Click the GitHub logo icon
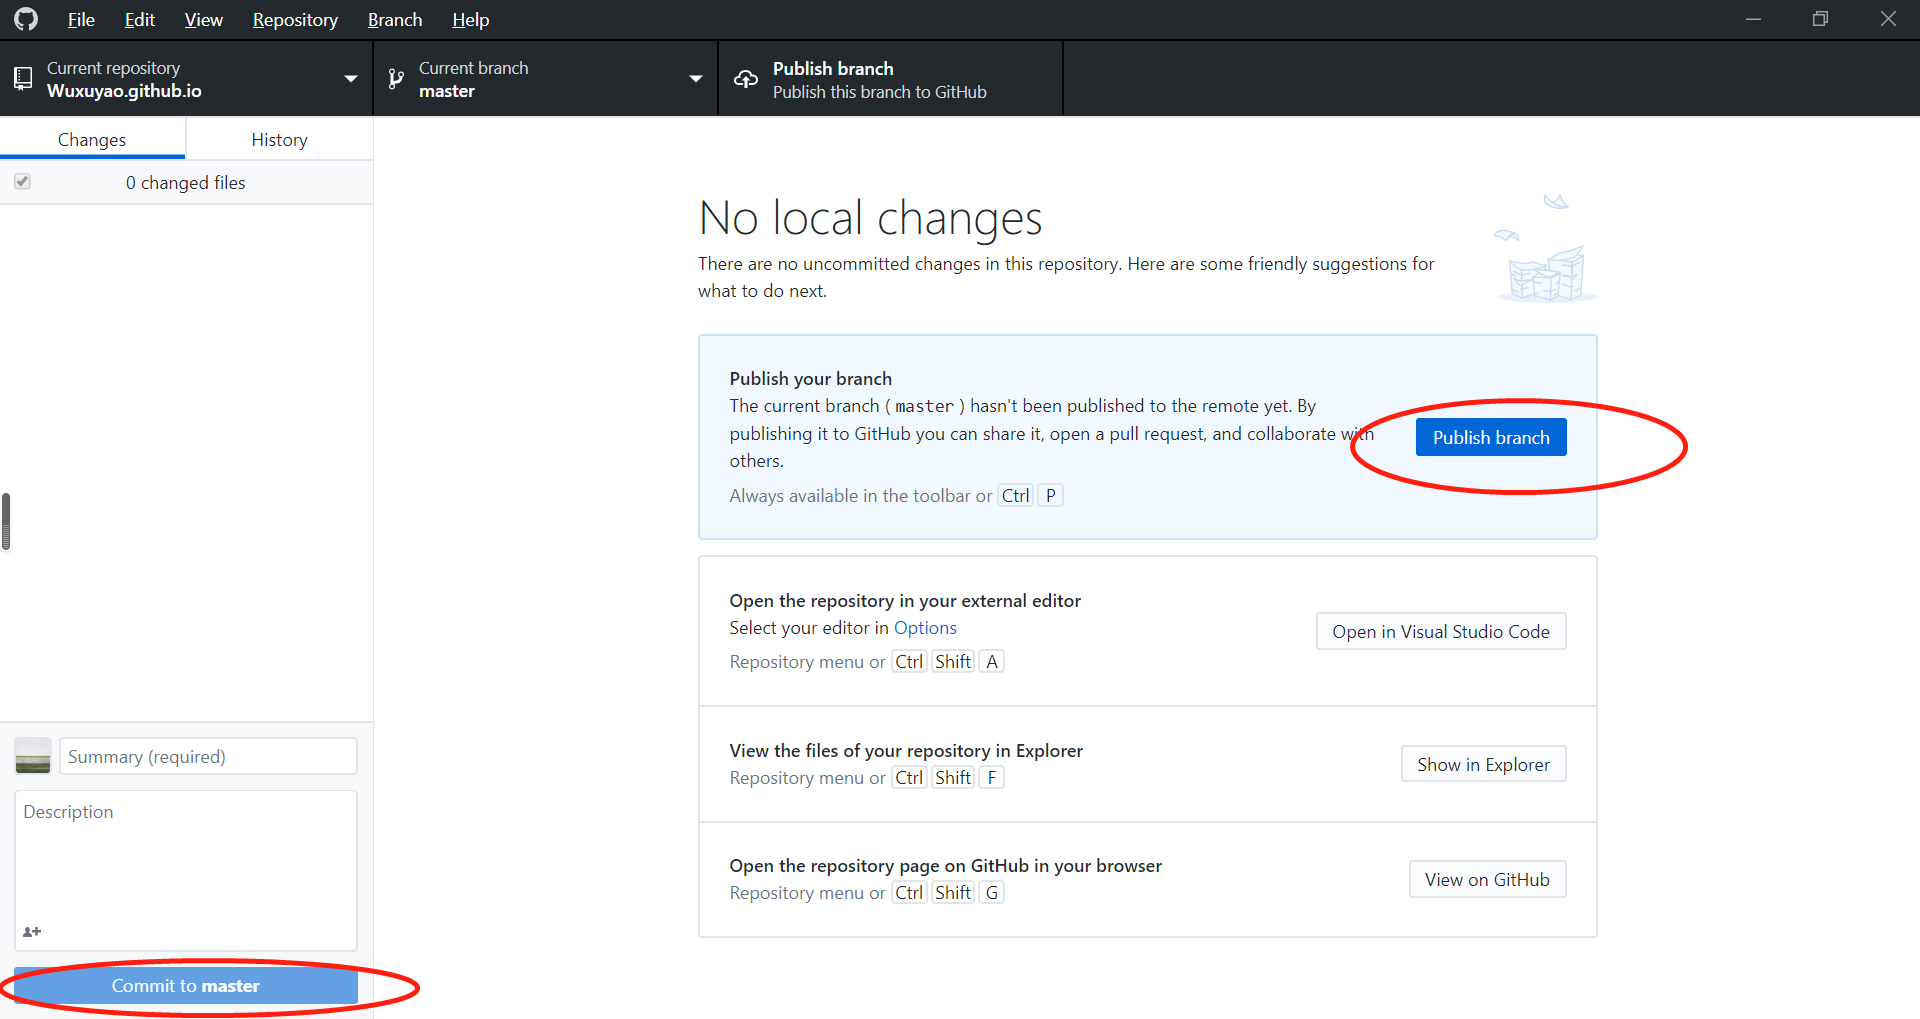Image resolution: width=1920 pixels, height=1019 pixels. pyautogui.click(x=26, y=19)
